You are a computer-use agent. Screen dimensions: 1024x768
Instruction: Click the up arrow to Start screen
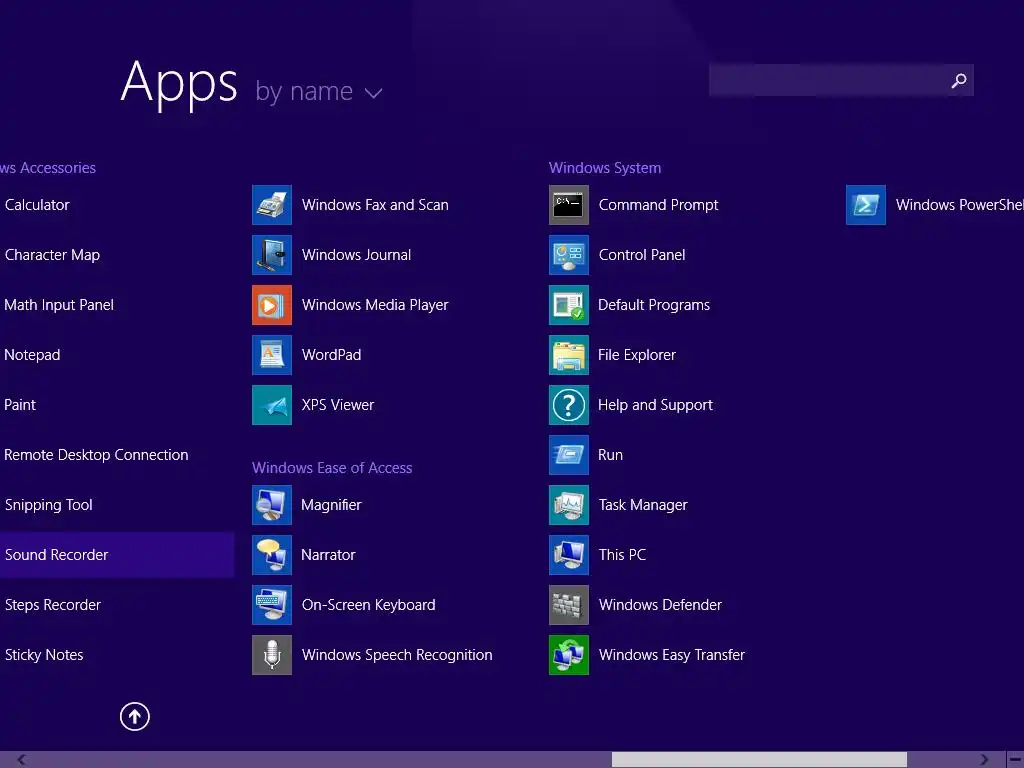(x=135, y=716)
